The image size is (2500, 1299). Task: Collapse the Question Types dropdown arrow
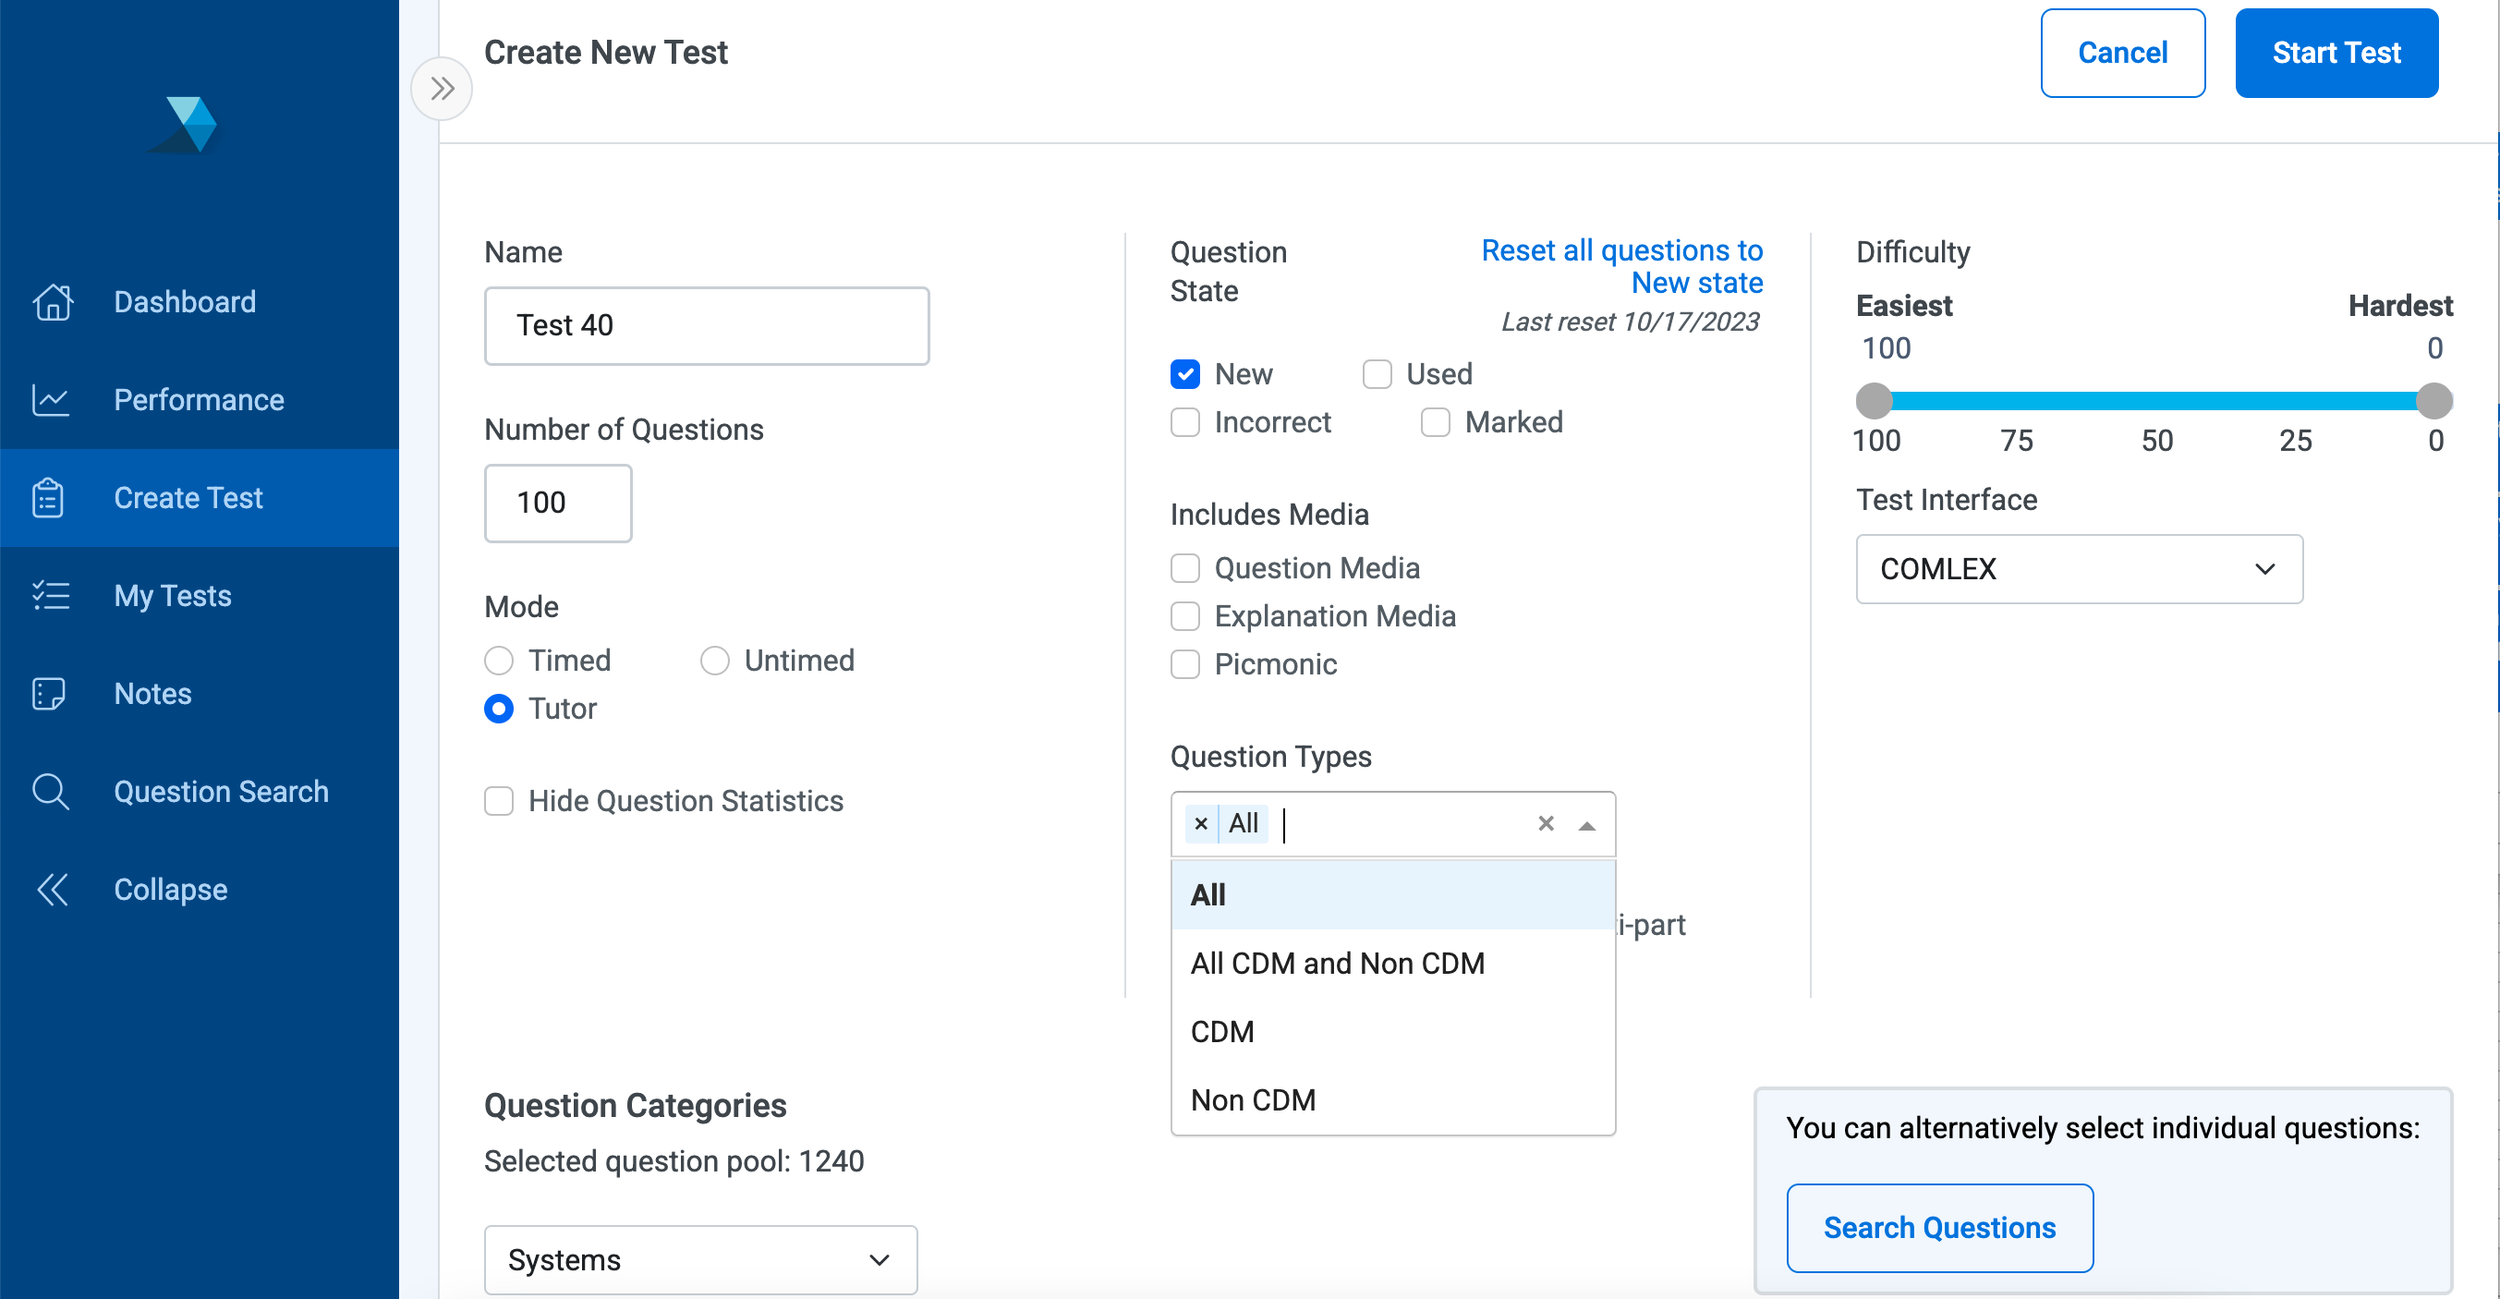(1587, 826)
